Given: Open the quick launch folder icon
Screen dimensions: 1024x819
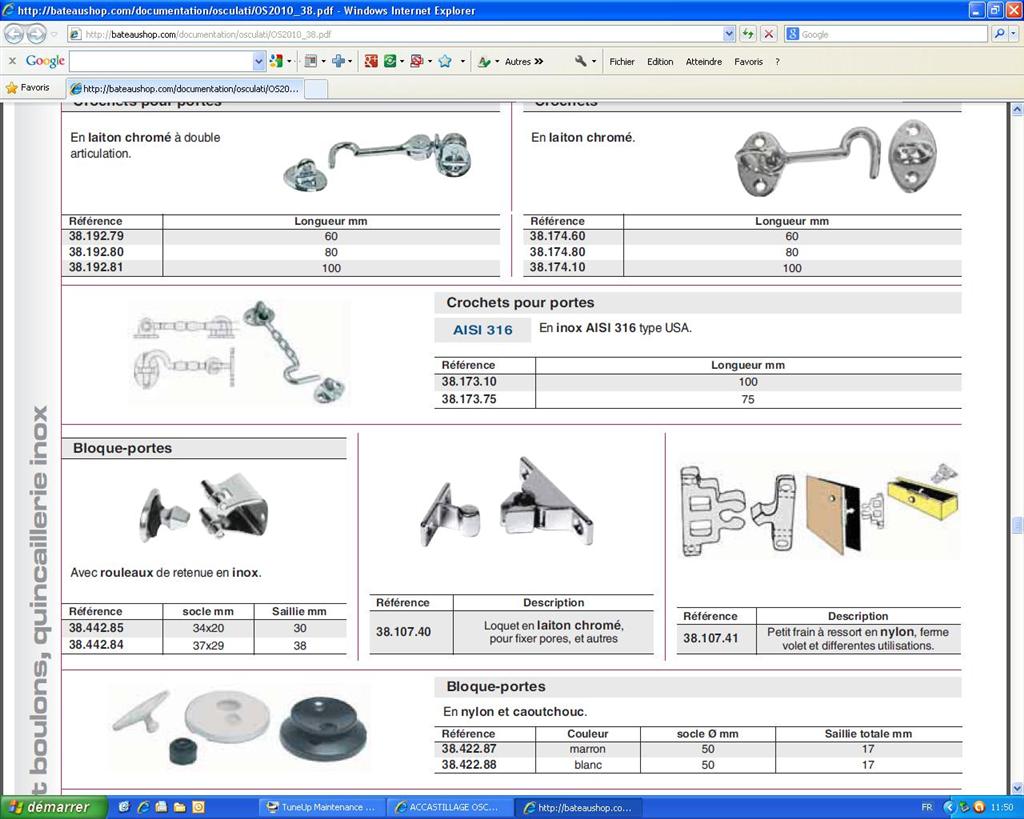Looking at the screenshot, I should (180, 807).
